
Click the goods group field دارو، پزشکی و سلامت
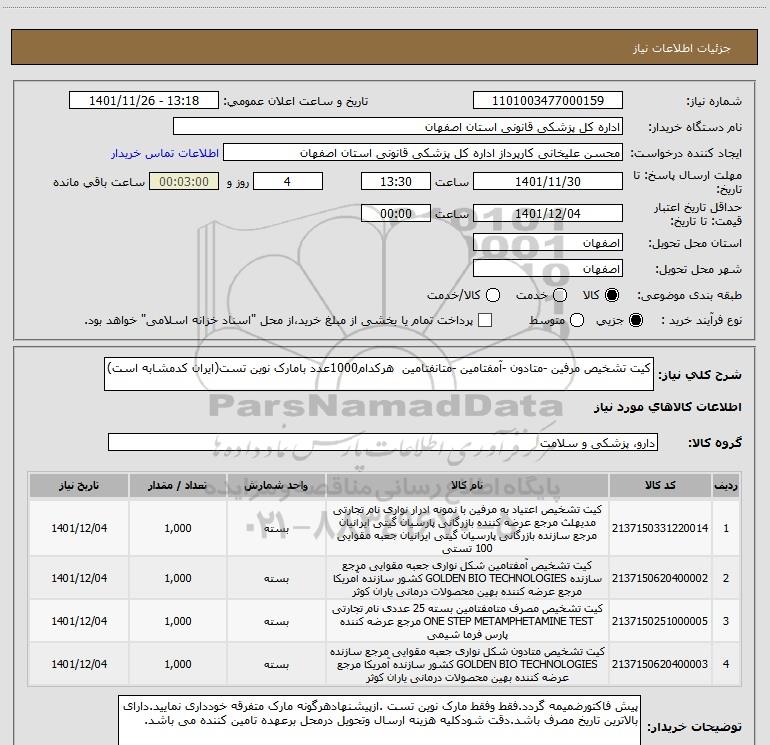coord(383,442)
